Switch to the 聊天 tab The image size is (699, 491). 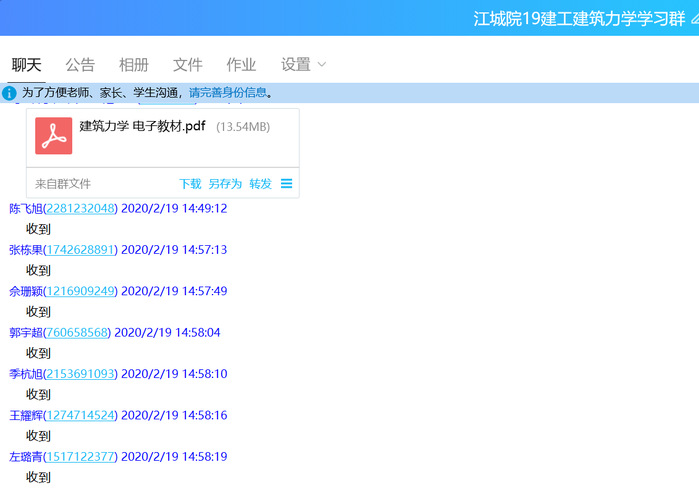[x=27, y=65]
